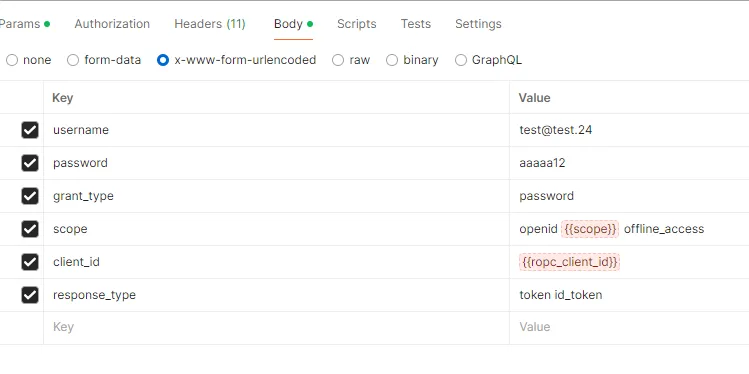
Task: Select the token id_token value
Action: coord(561,295)
